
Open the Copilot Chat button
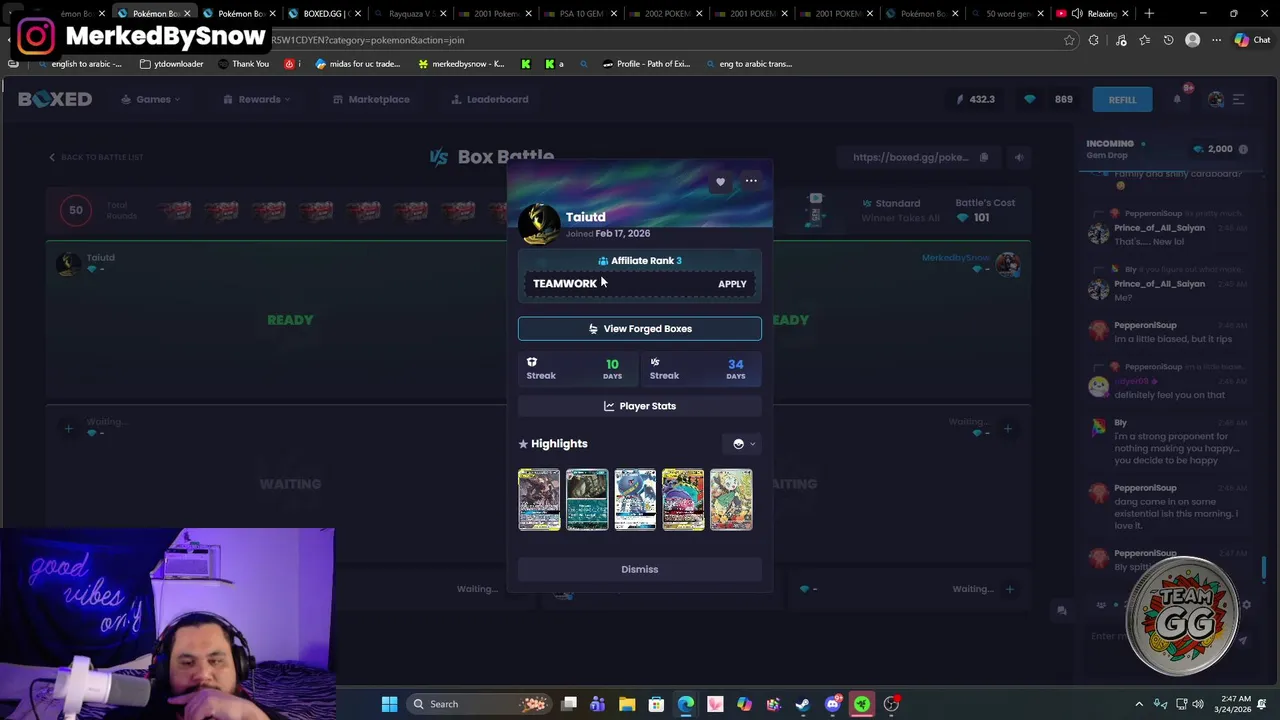tap(1252, 40)
